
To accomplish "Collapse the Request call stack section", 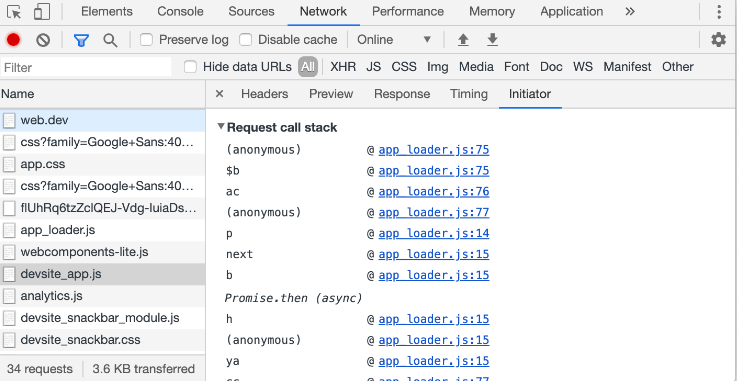I will [221, 127].
